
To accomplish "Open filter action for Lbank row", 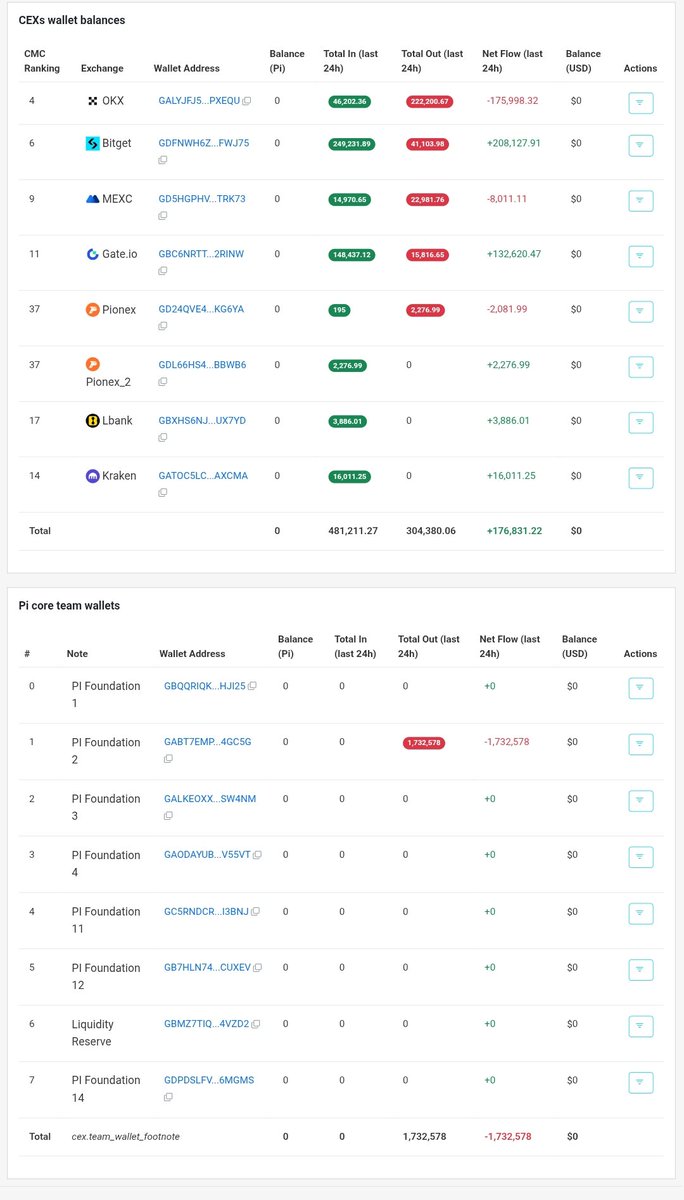I will tap(640, 422).
